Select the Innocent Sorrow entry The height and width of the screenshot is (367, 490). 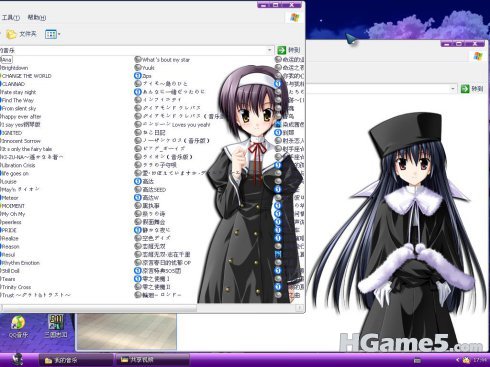point(21,141)
